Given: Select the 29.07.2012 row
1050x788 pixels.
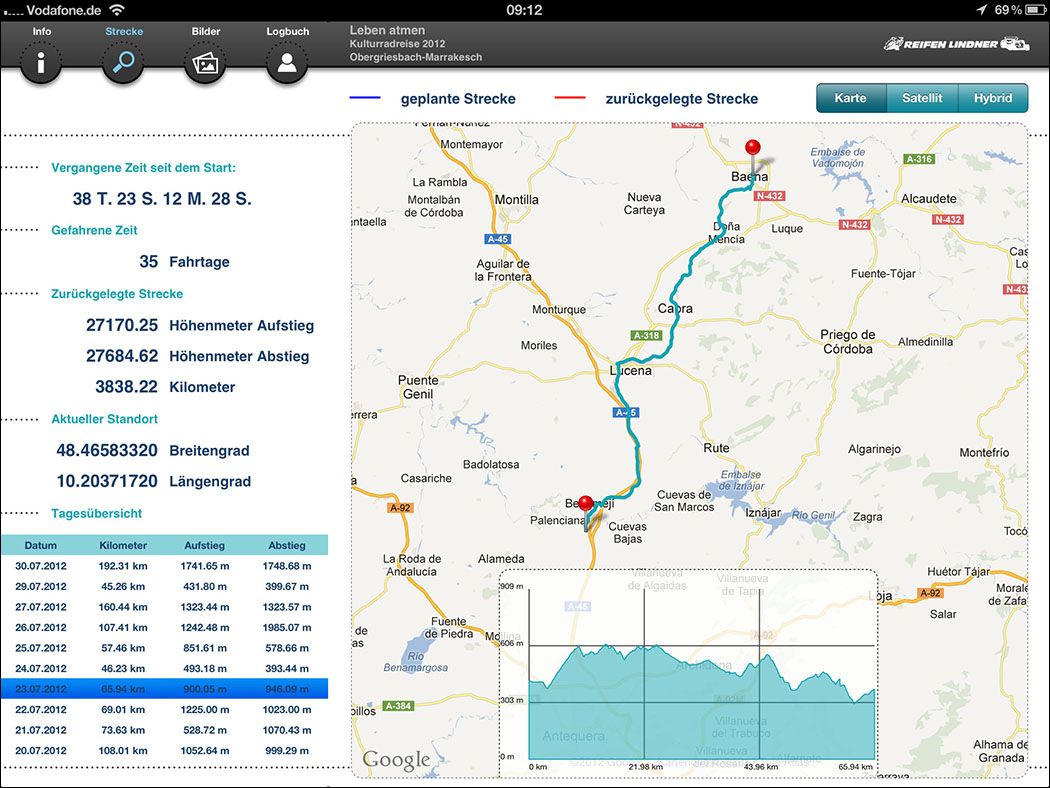Looking at the screenshot, I should pyautogui.click(x=164, y=586).
